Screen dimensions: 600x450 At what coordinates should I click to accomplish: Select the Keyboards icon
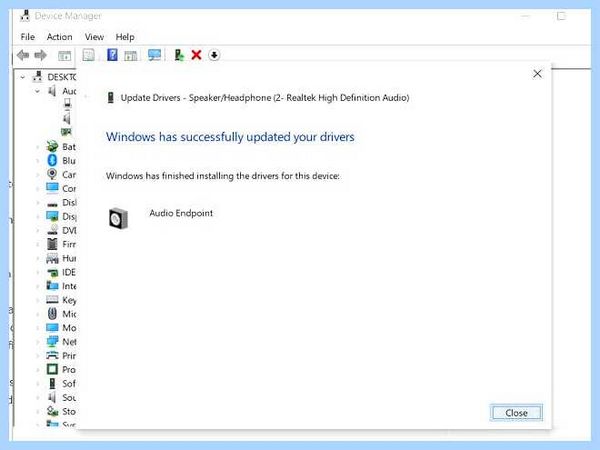point(52,300)
